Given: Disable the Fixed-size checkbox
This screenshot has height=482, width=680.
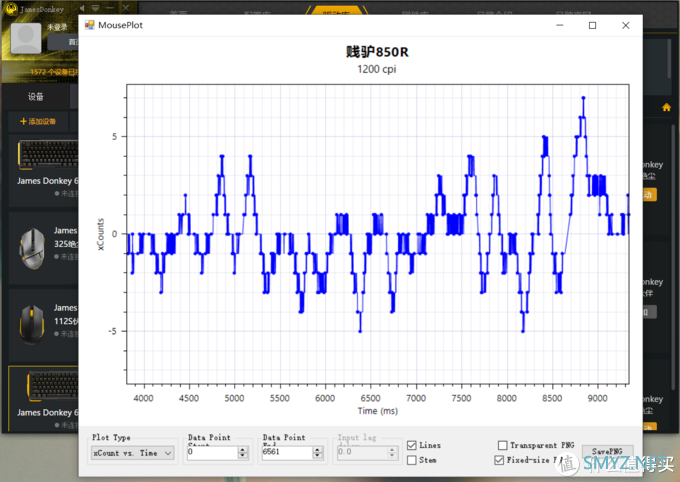Looking at the screenshot, I should (500, 460).
